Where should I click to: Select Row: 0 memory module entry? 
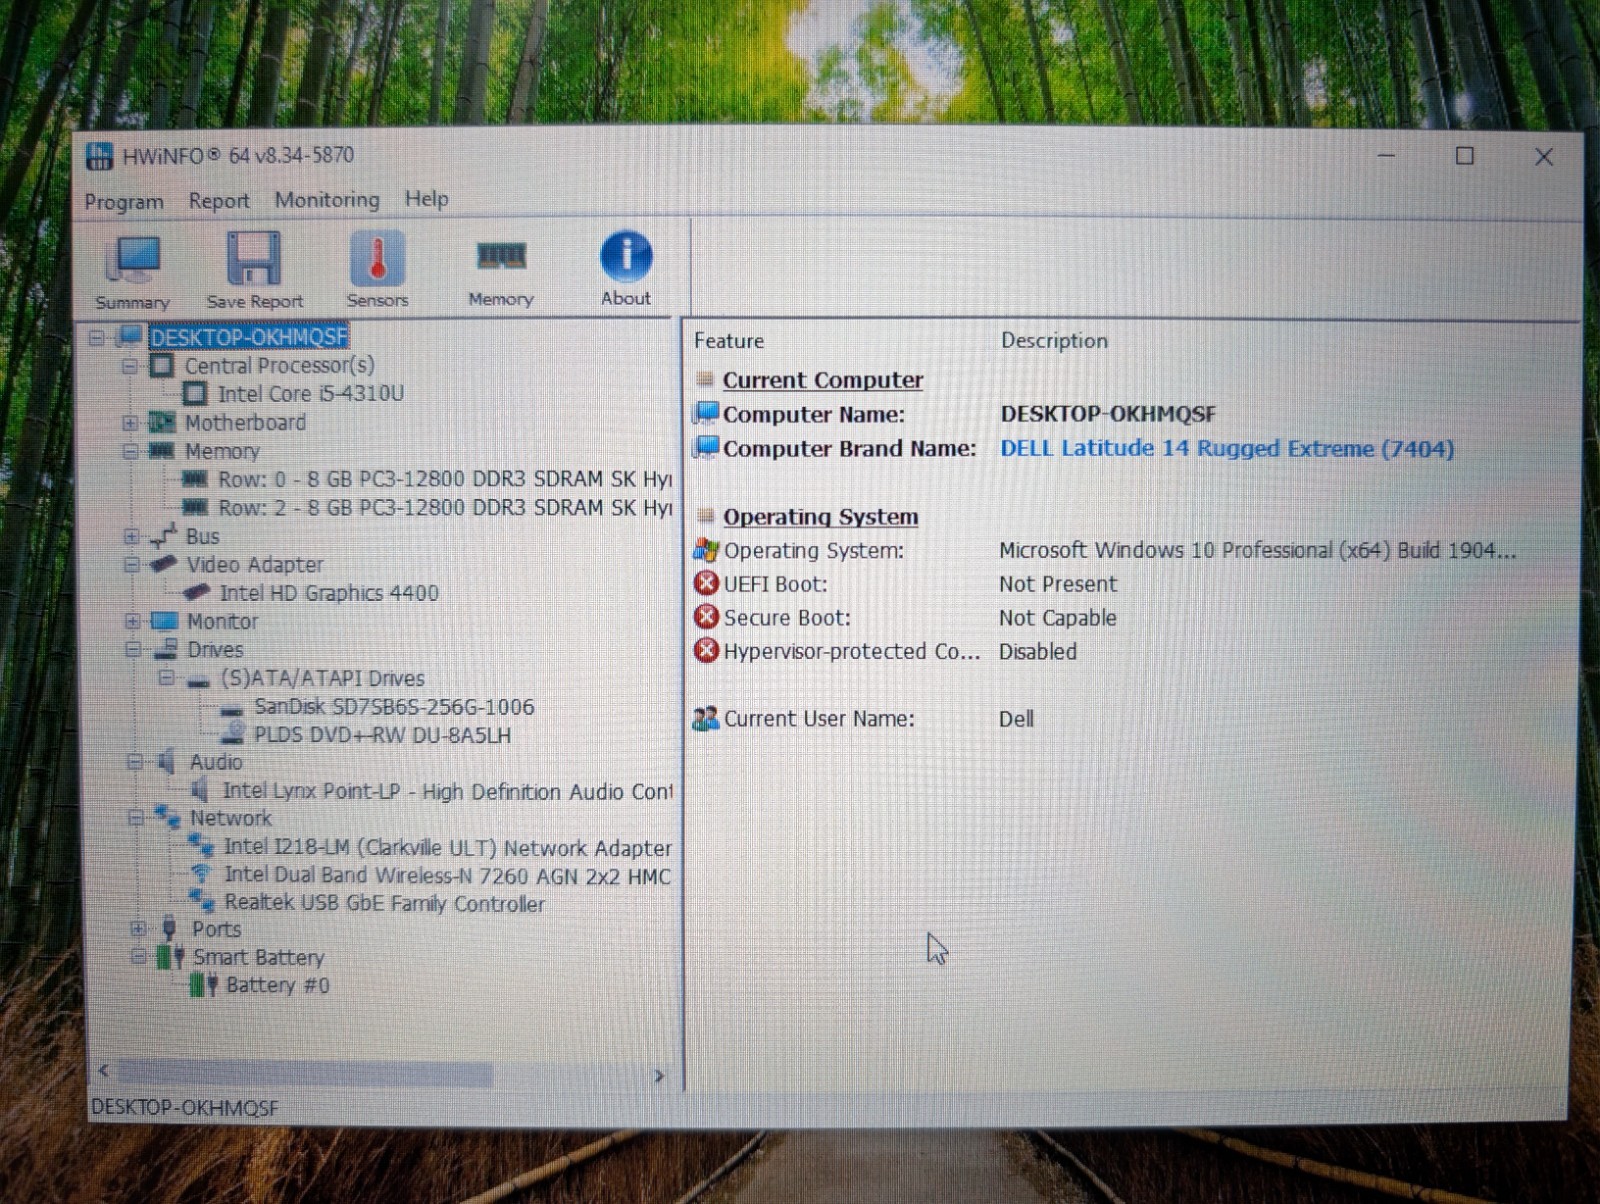(445, 479)
